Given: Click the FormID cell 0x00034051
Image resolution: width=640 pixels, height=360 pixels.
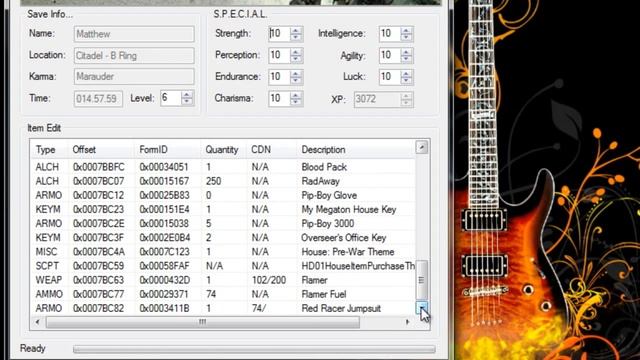Looking at the screenshot, I should [x=164, y=167].
